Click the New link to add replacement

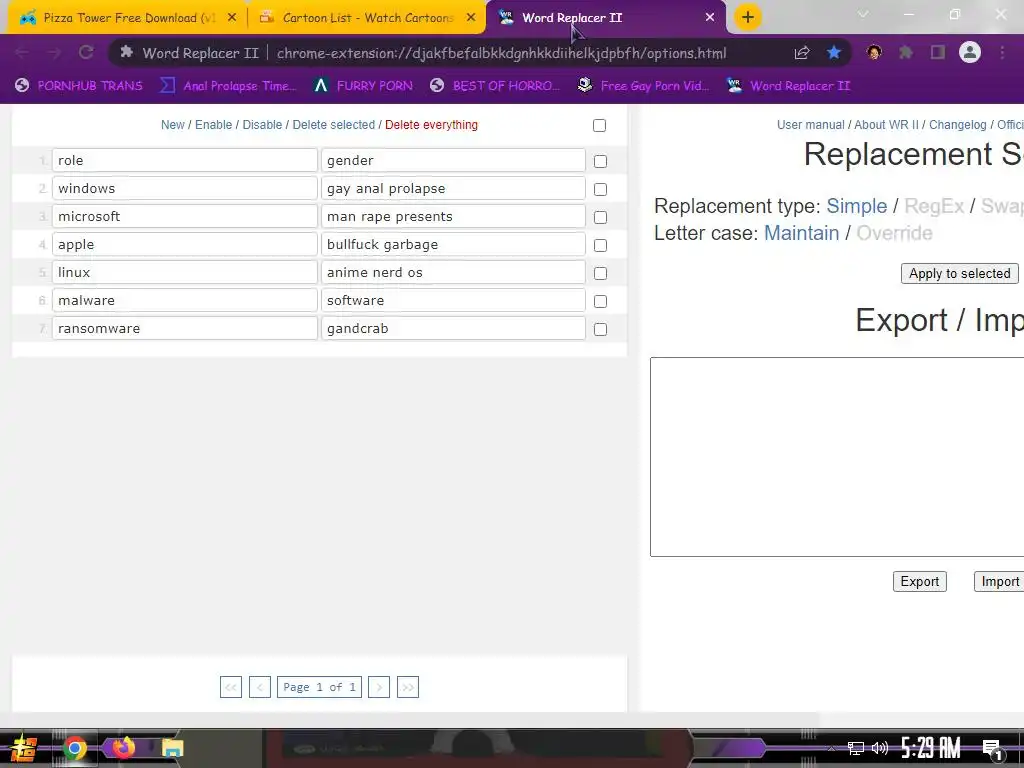point(172,125)
